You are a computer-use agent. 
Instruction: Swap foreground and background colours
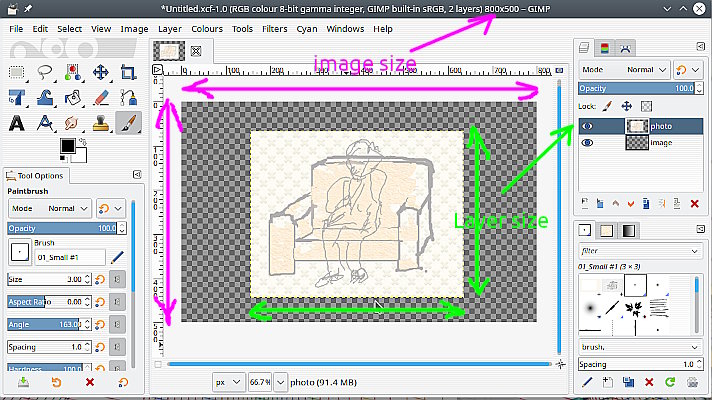(x=83, y=142)
